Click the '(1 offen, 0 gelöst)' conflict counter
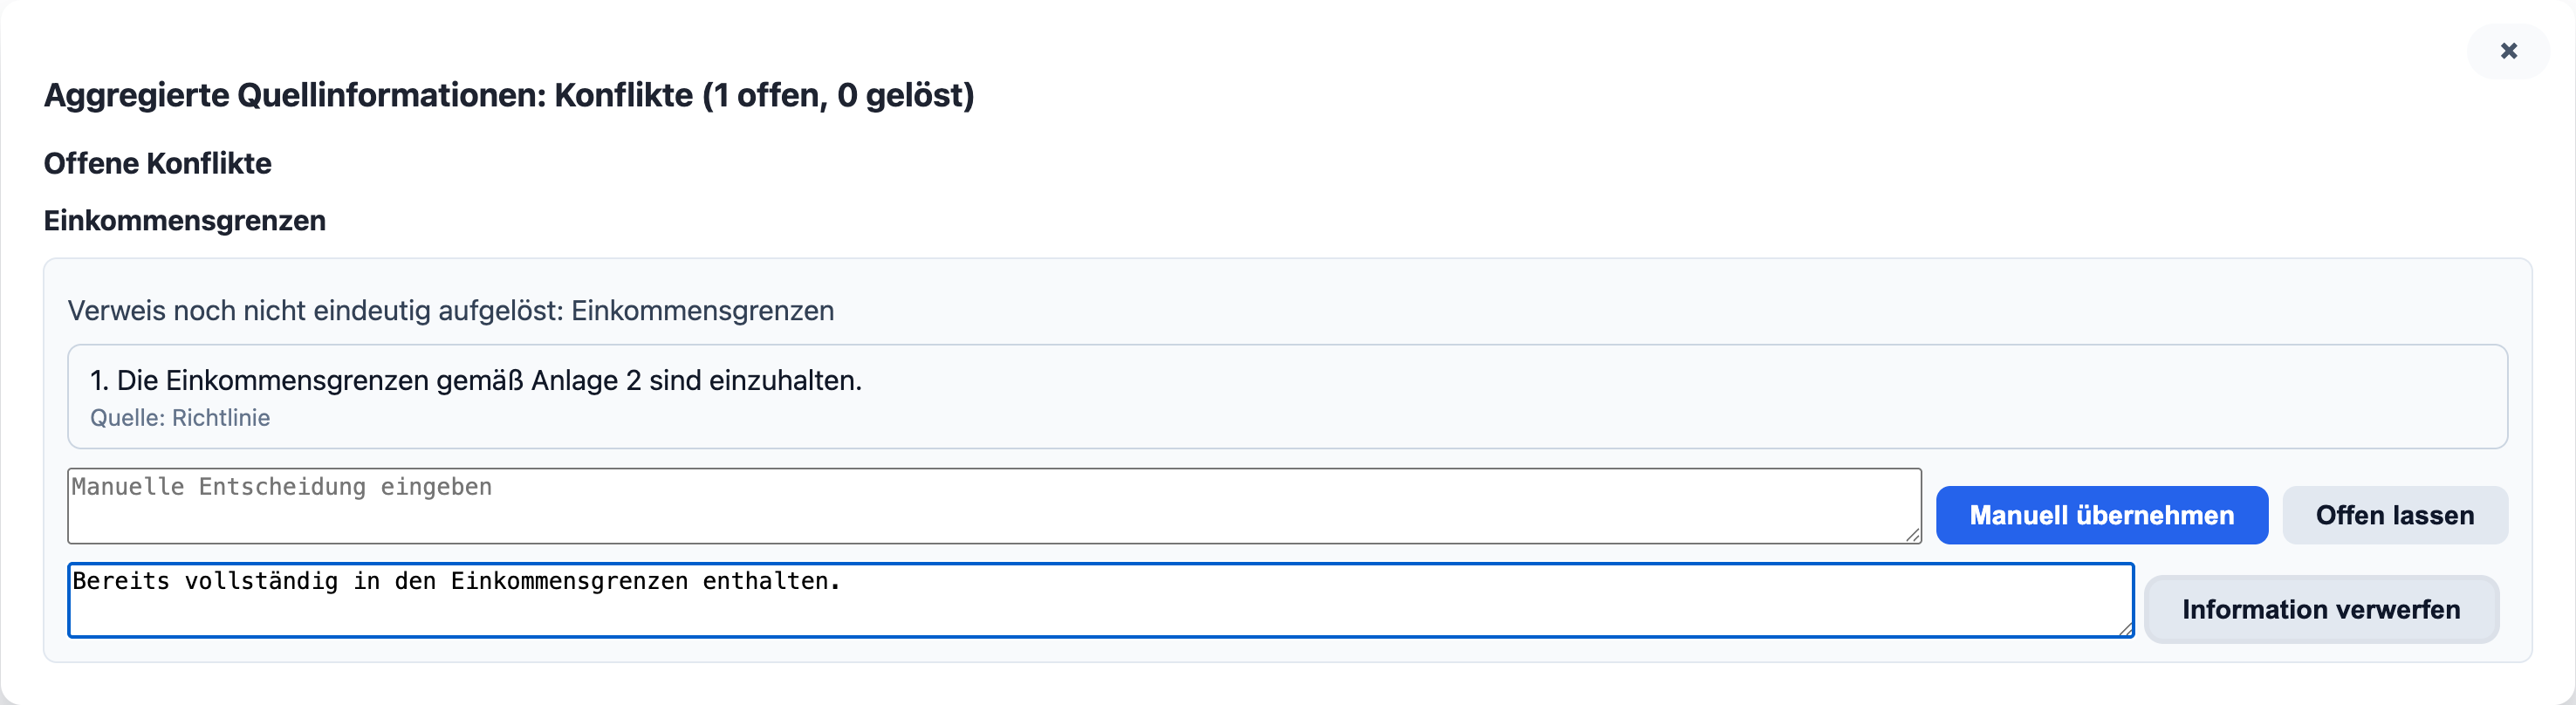The width and height of the screenshot is (2576, 705). pyautogui.click(x=838, y=95)
